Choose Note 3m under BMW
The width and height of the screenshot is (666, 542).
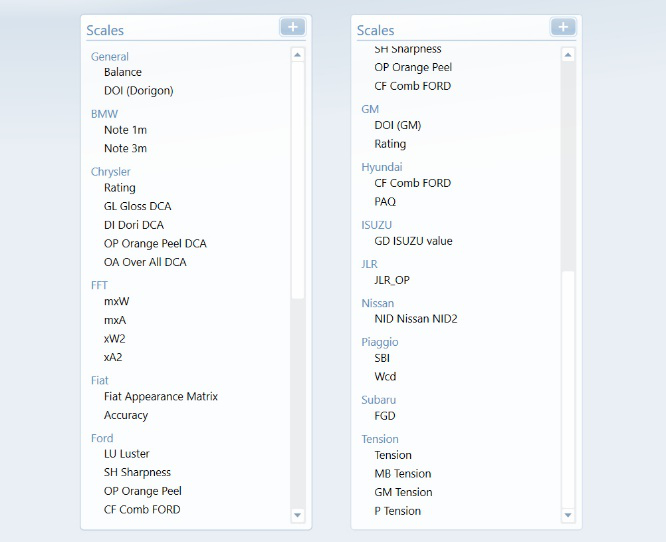(x=125, y=148)
